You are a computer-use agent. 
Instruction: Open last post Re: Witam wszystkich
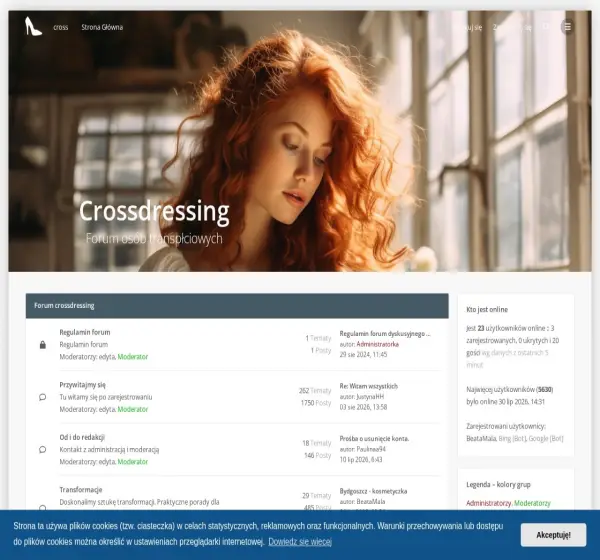point(368,386)
